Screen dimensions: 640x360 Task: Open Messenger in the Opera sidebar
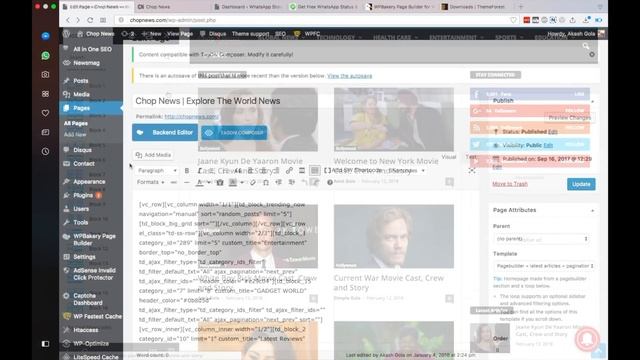click(45, 36)
